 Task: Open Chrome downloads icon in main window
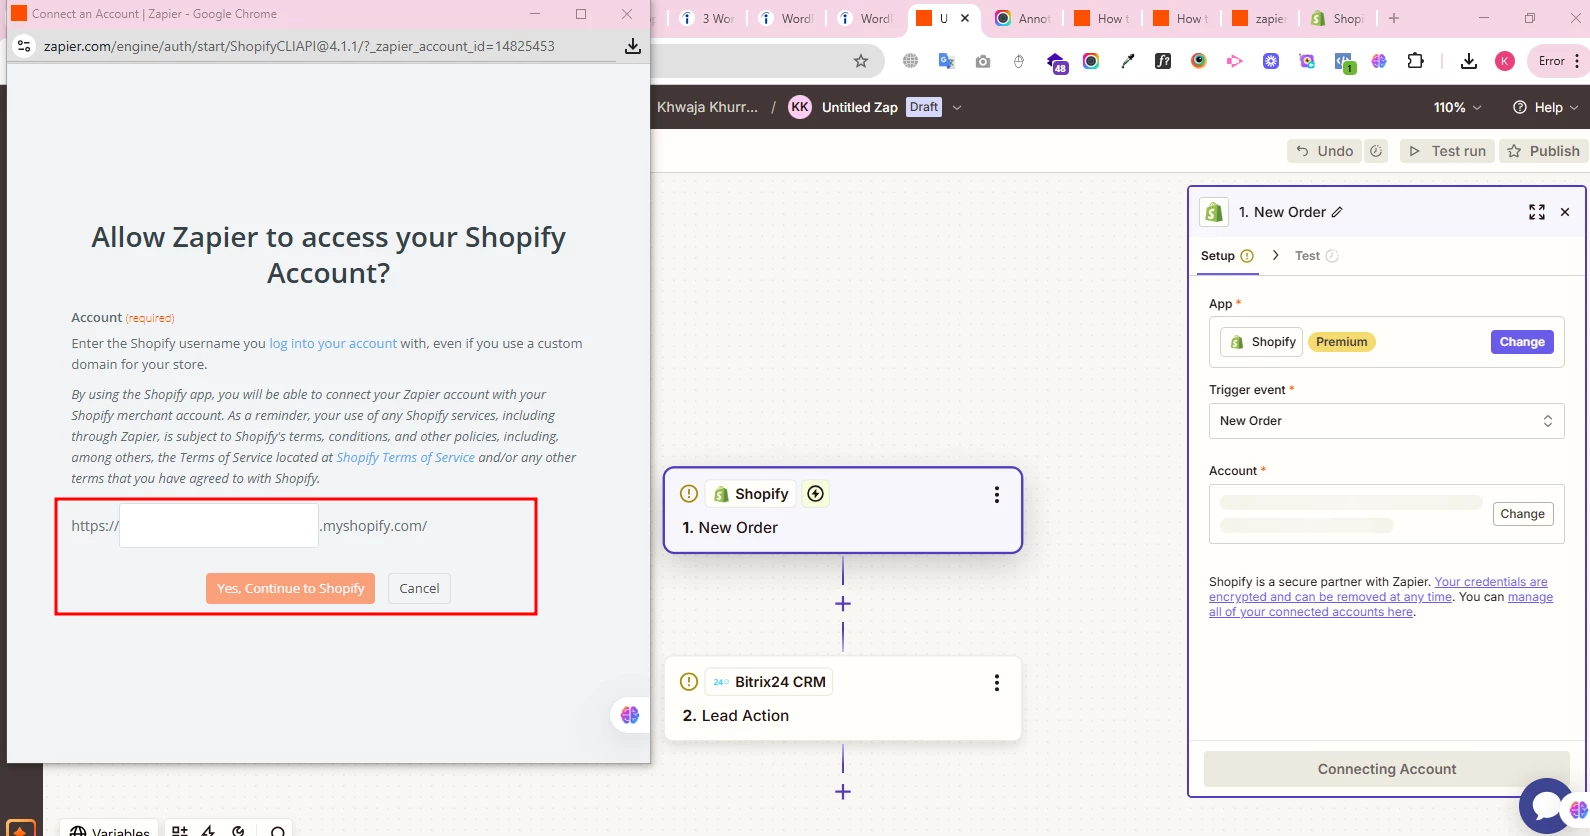point(1469,61)
